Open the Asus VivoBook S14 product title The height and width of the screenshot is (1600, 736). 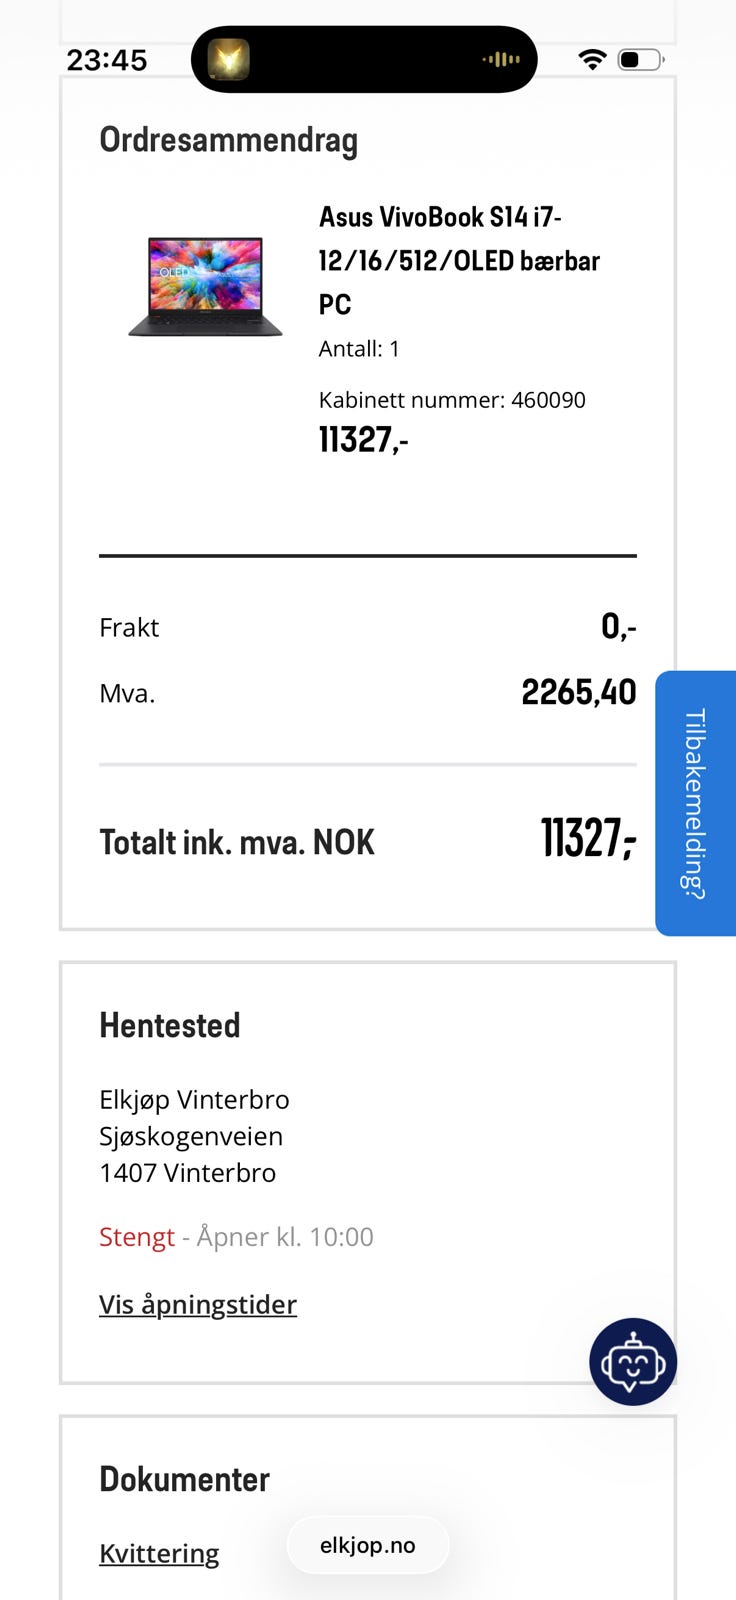point(459,260)
